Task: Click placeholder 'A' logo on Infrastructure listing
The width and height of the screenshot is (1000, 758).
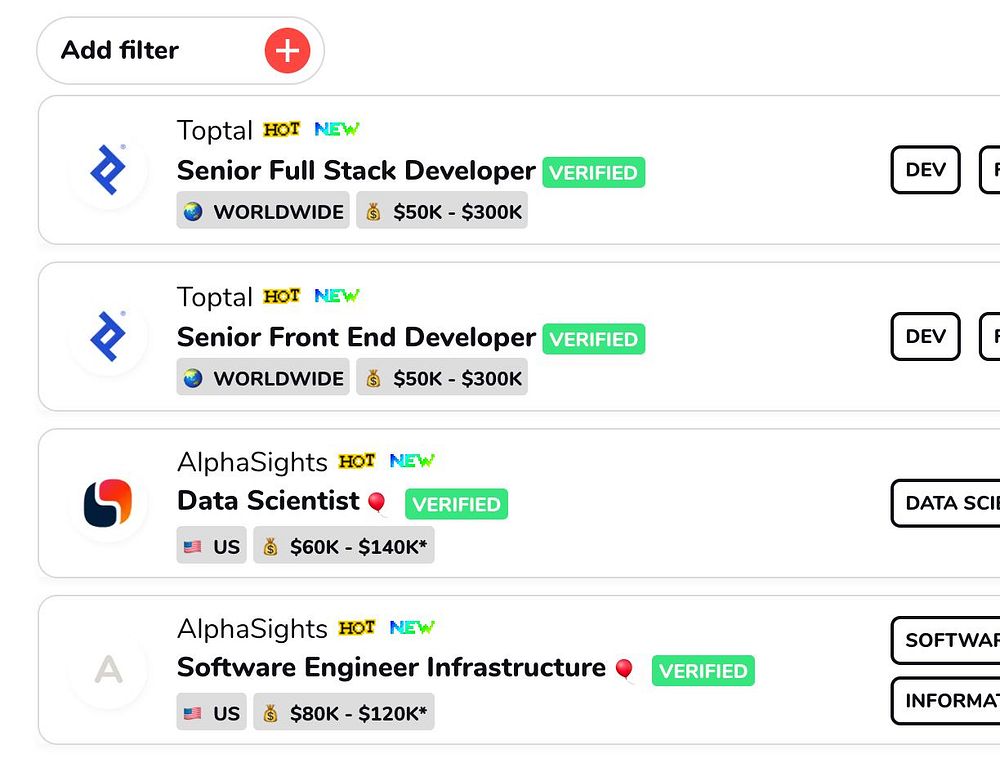Action: [x=108, y=670]
